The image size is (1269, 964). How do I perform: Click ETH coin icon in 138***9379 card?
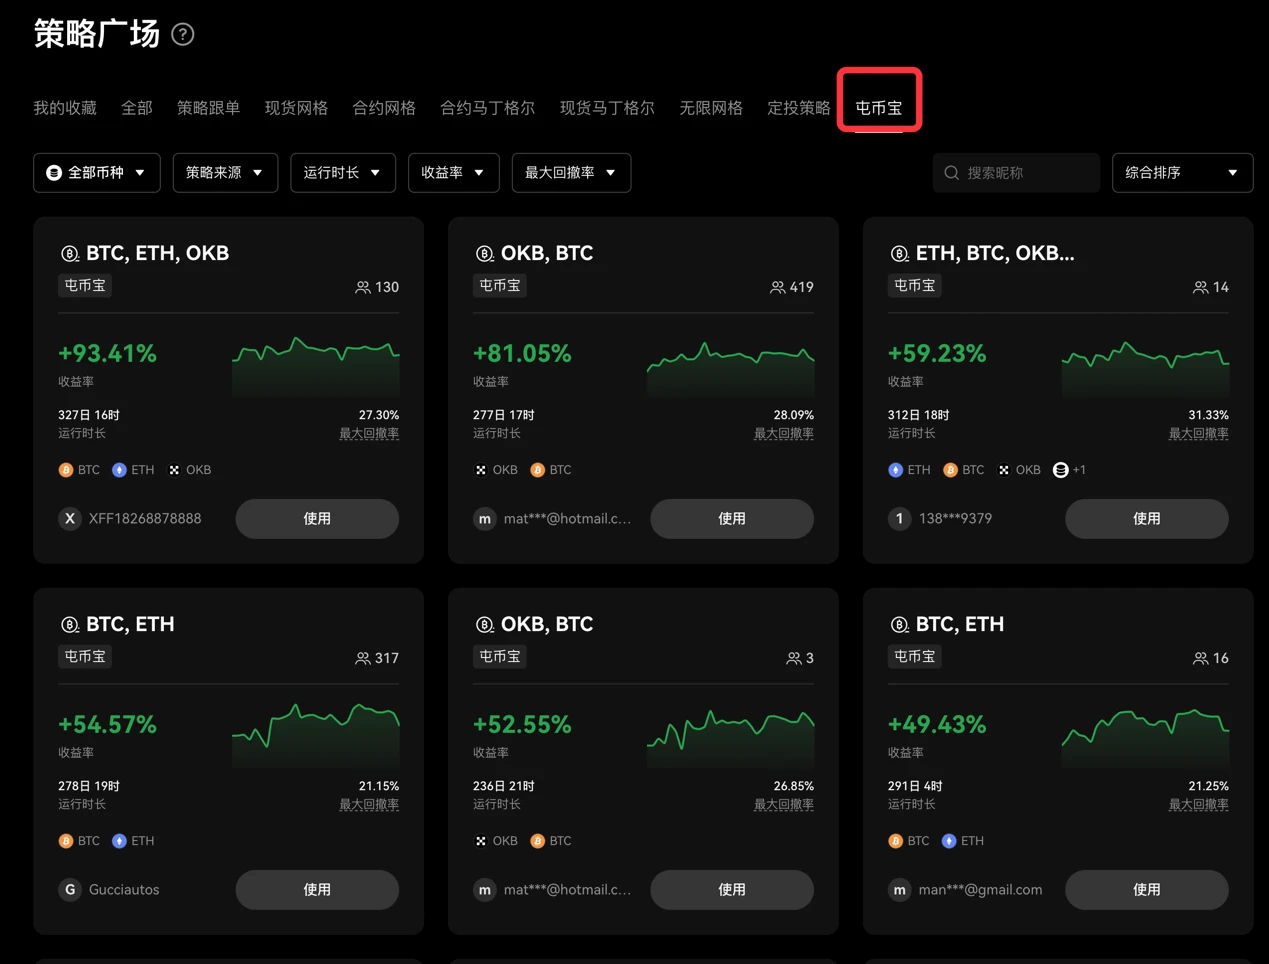(x=896, y=470)
